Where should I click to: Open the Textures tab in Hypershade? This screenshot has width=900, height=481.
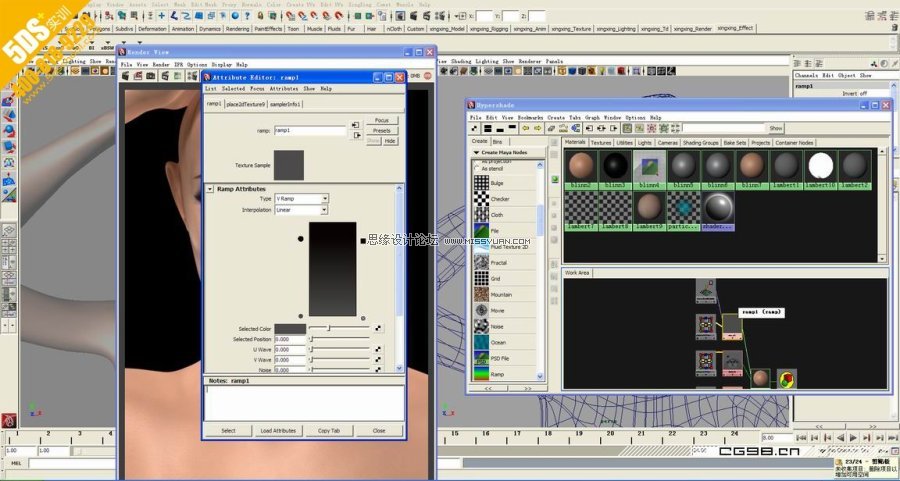(x=601, y=142)
